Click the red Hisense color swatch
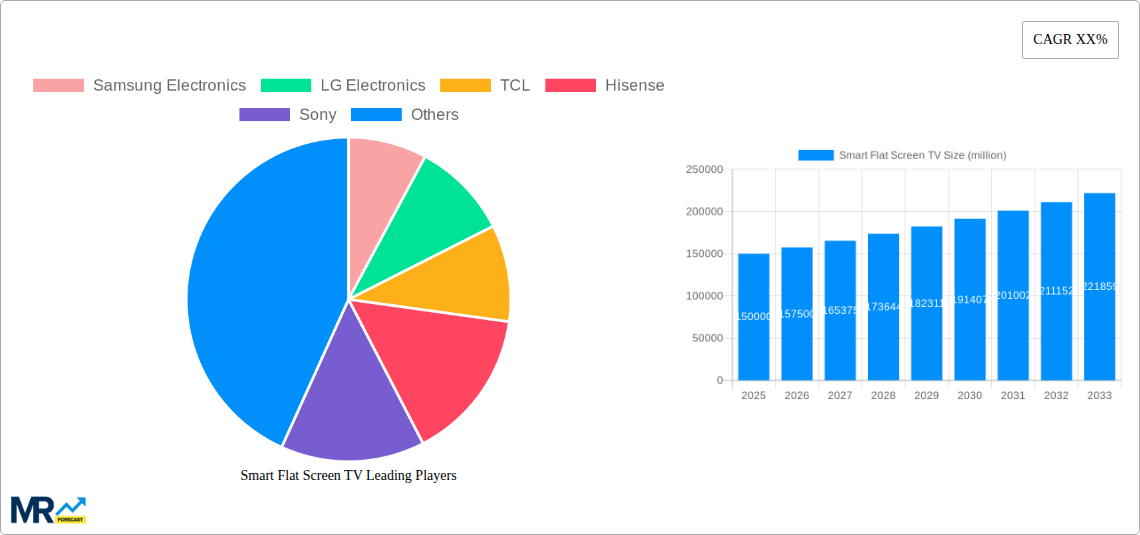 (x=571, y=85)
